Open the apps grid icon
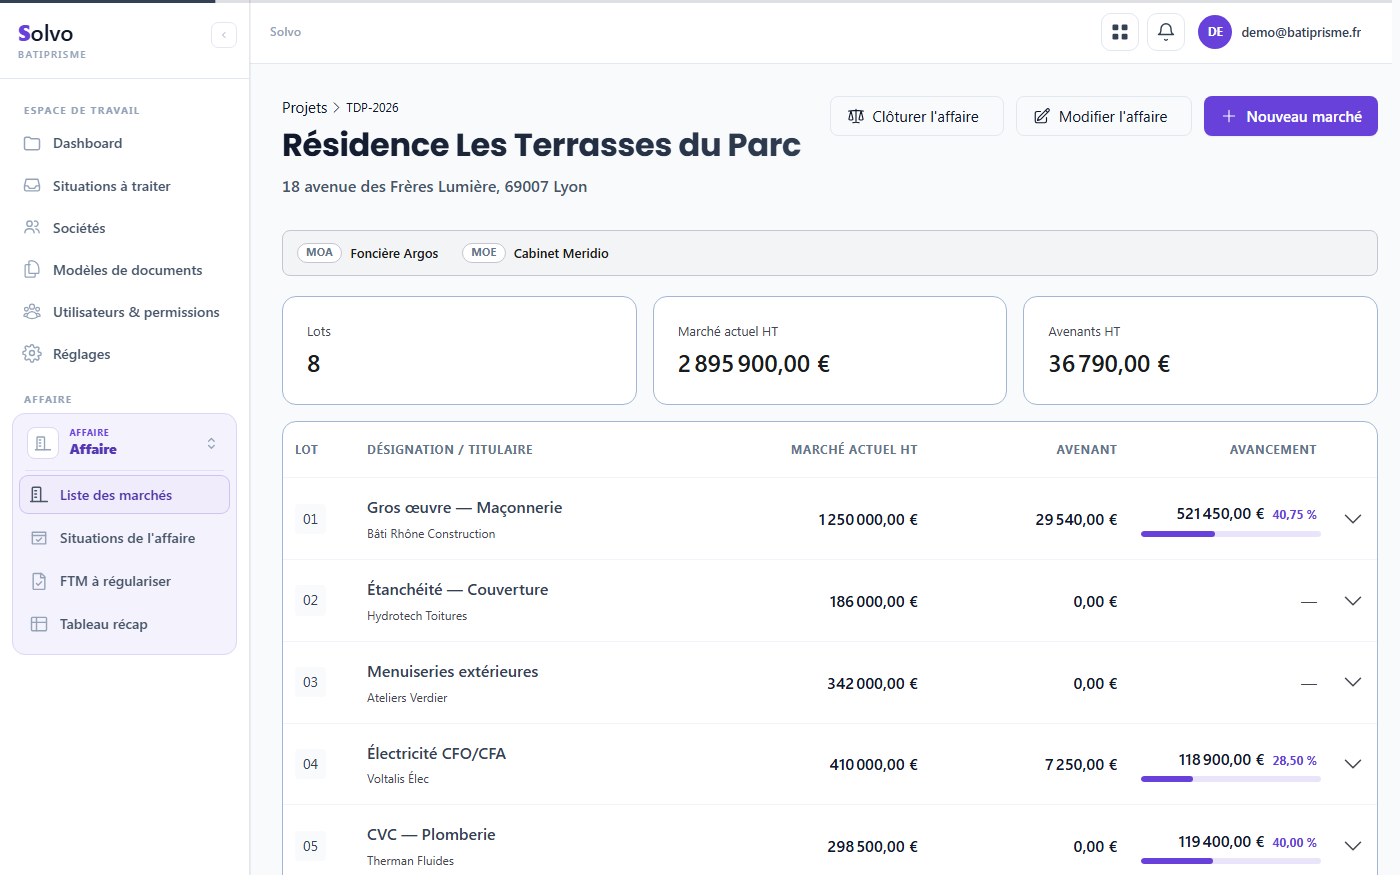The image size is (1400, 875). (1120, 32)
